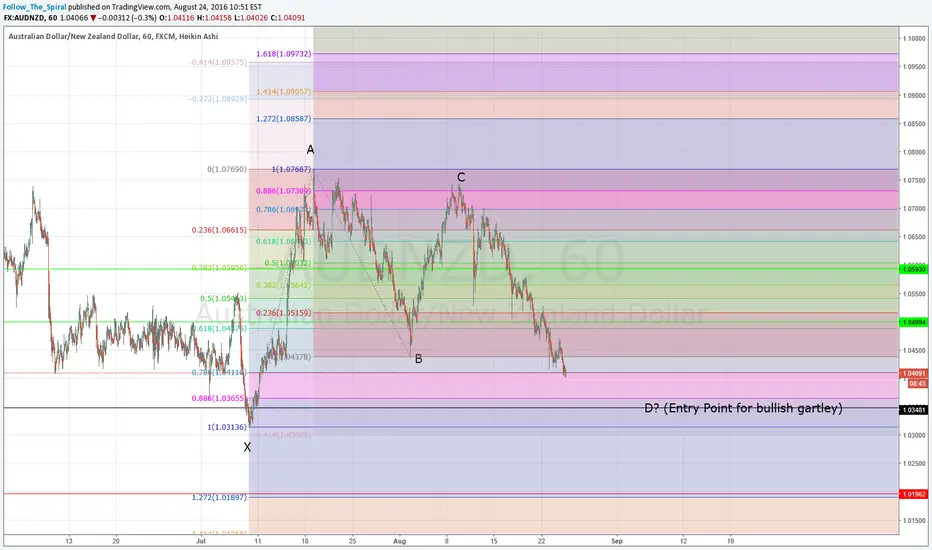932x550 pixels.
Task: Select the 1.272(1.01897) extension label
Action: point(219,497)
